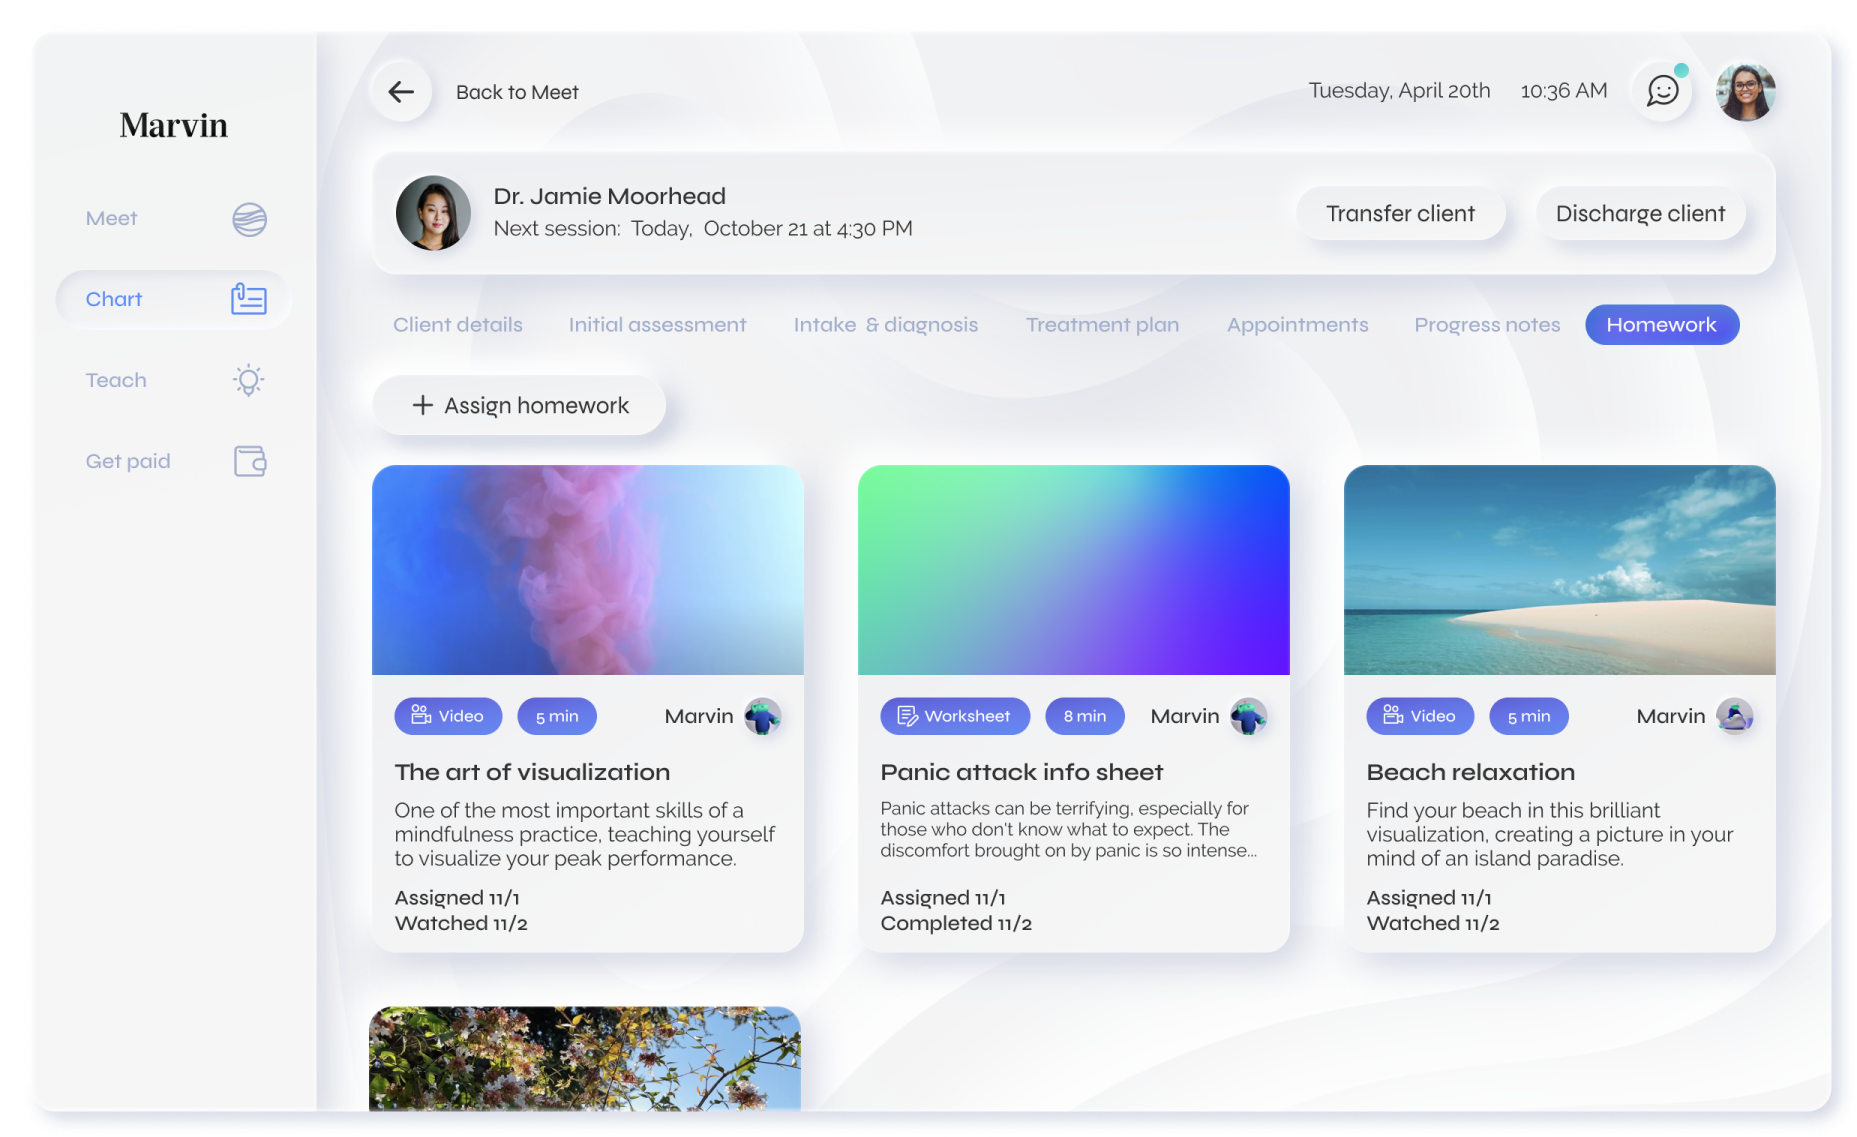Screen dimensions: 1857x1137
Task: Click Marvin avatar on Panic attack info sheet card
Action: [x=1248, y=716]
